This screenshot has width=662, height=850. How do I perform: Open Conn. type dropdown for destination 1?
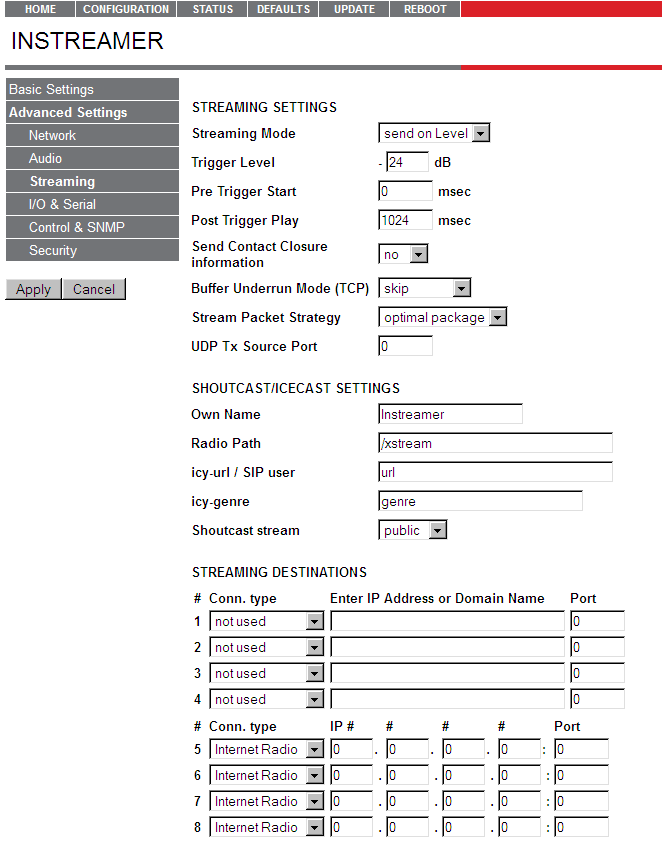pyautogui.click(x=266, y=622)
